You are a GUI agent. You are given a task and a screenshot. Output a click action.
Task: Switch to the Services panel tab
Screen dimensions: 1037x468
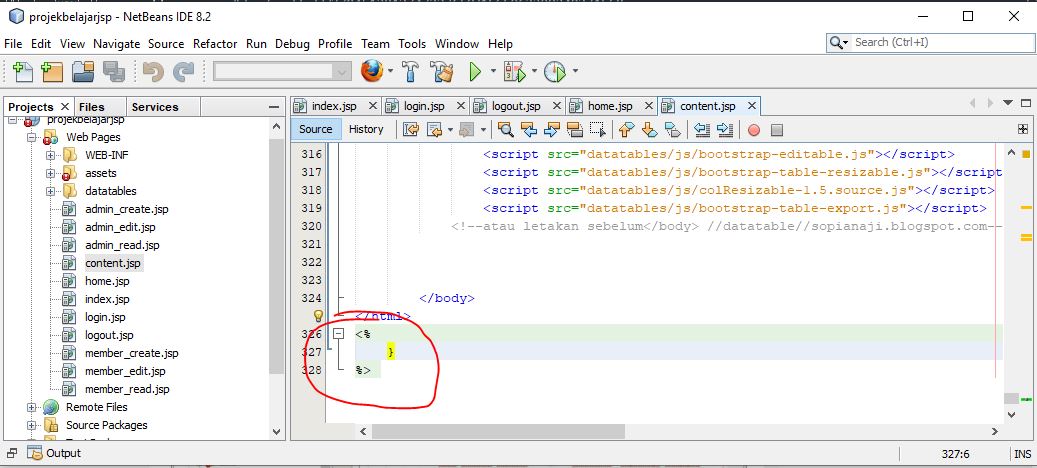[x=155, y=106]
